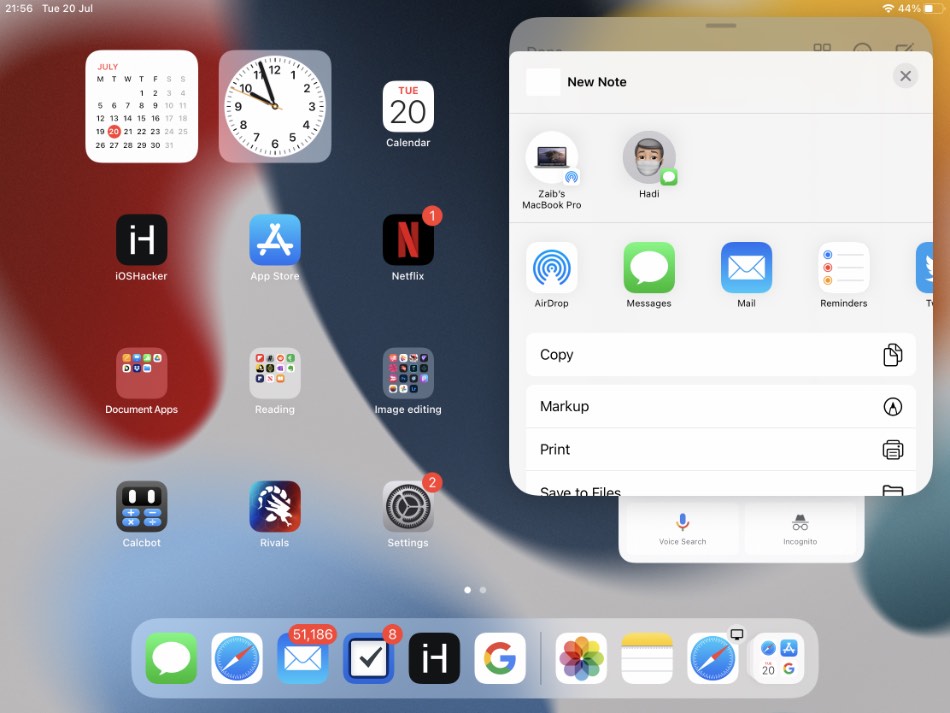Share the note via Messages in share sheet

649,267
